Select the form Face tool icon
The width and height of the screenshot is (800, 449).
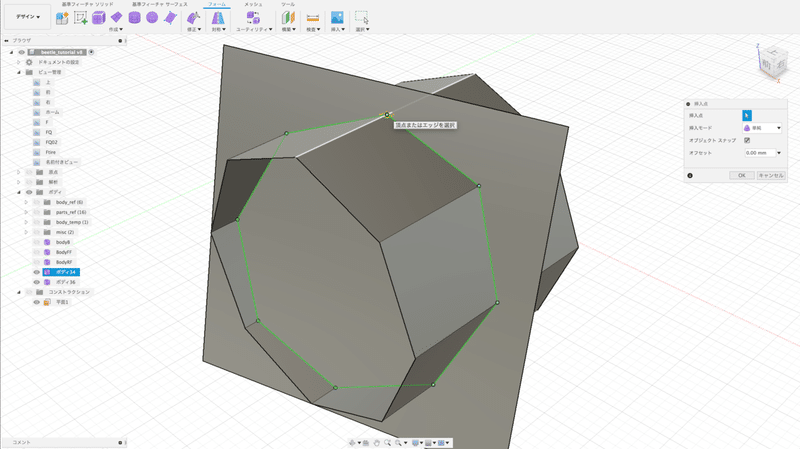point(170,18)
